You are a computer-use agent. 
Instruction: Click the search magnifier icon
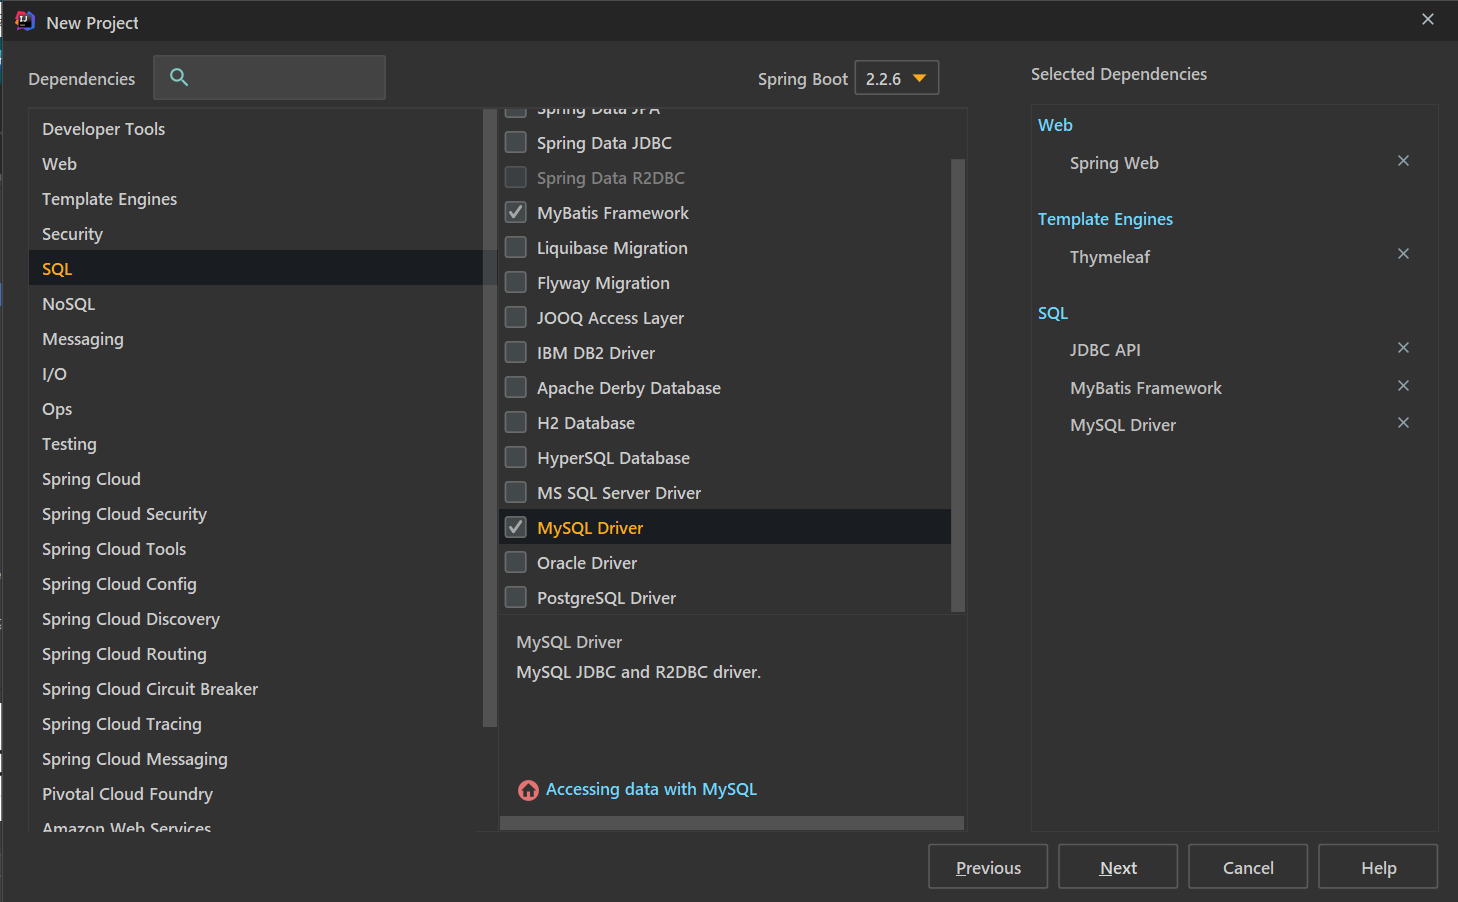(179, 77)
